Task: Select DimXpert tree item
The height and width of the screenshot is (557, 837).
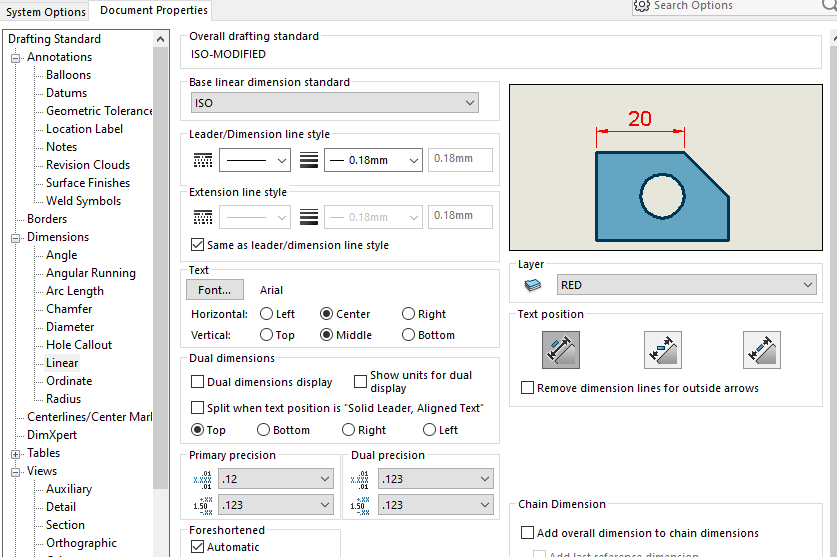Action: pos(52,435)
